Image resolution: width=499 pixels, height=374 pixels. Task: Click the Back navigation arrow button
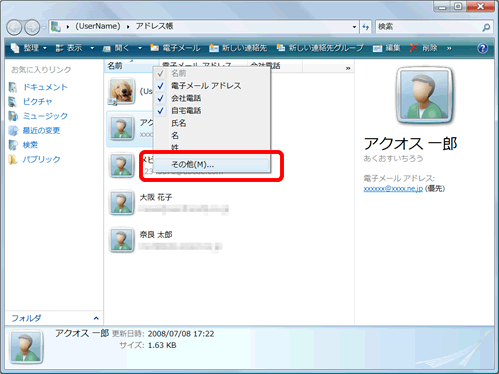(x=14, y=28)
